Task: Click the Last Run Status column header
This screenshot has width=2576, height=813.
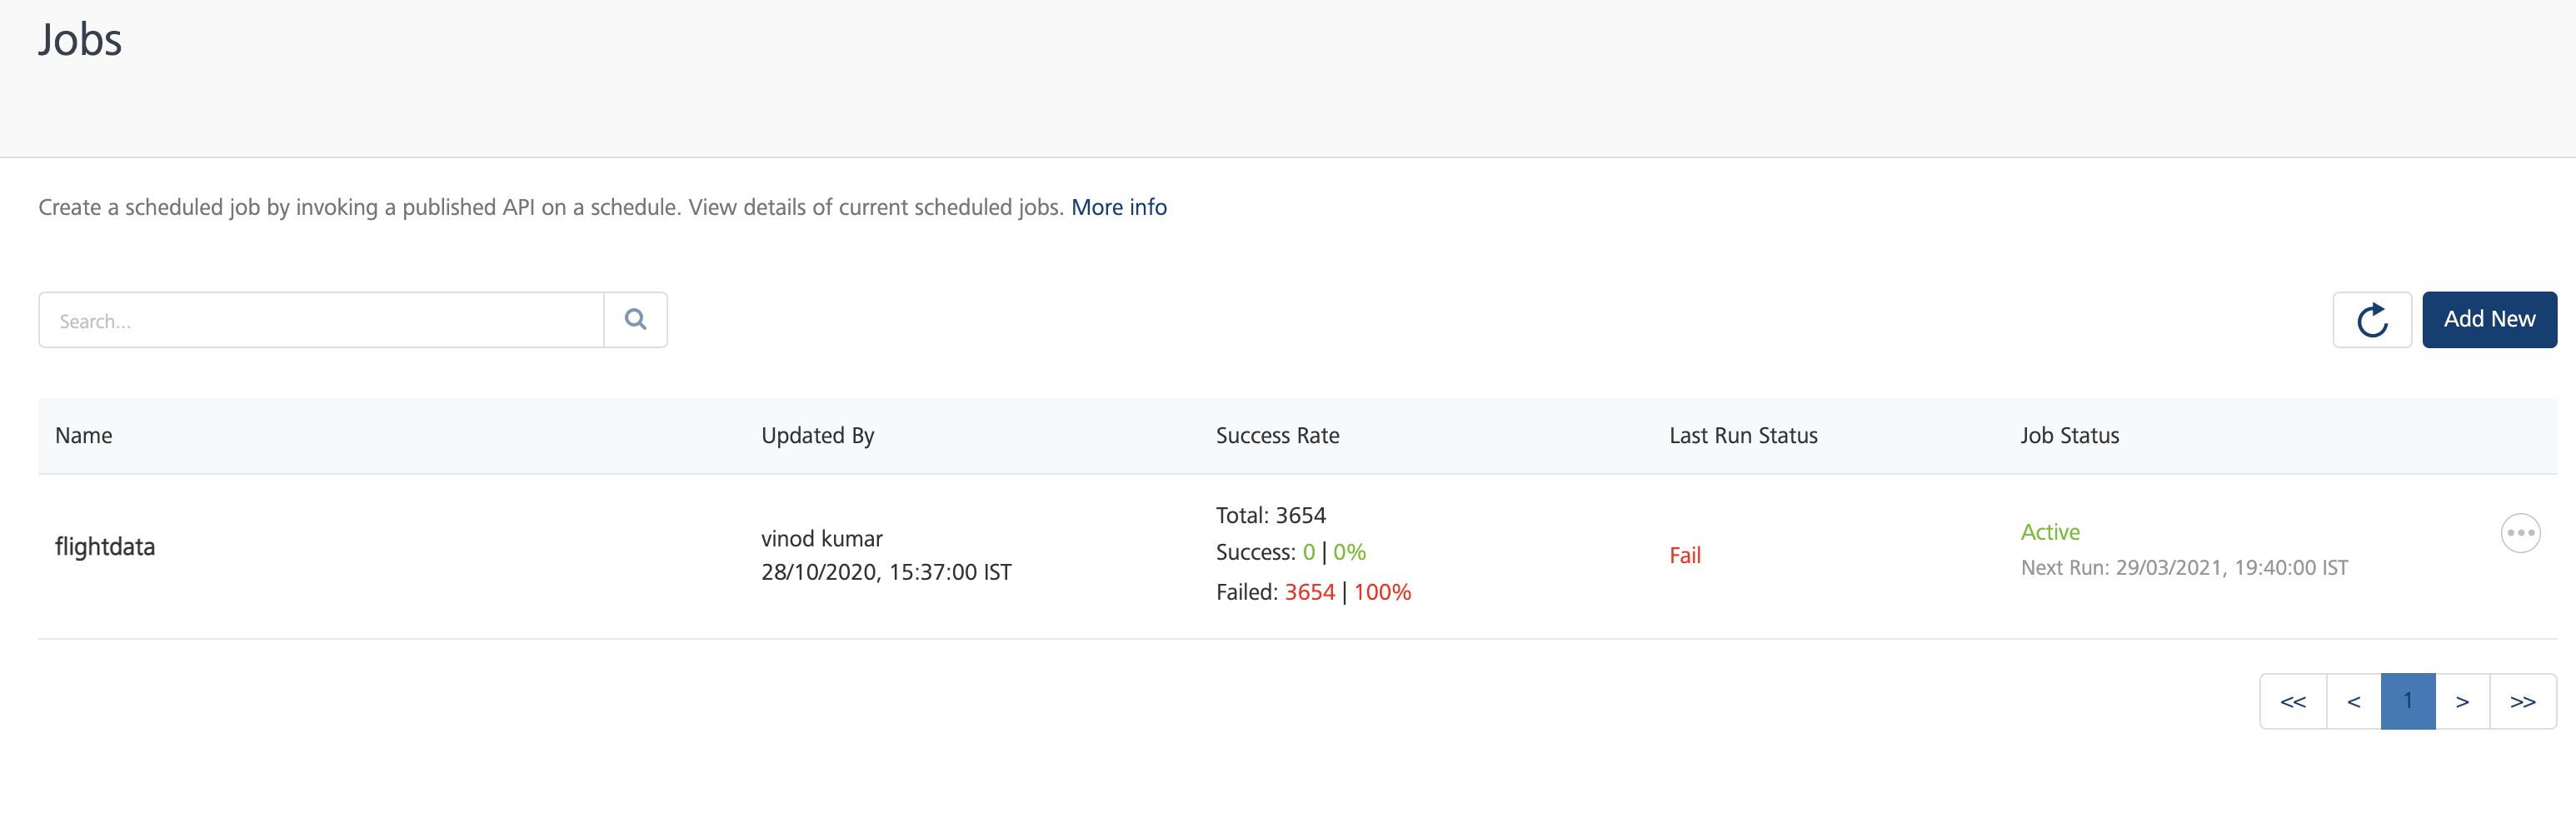Action: coord(1742,436)
